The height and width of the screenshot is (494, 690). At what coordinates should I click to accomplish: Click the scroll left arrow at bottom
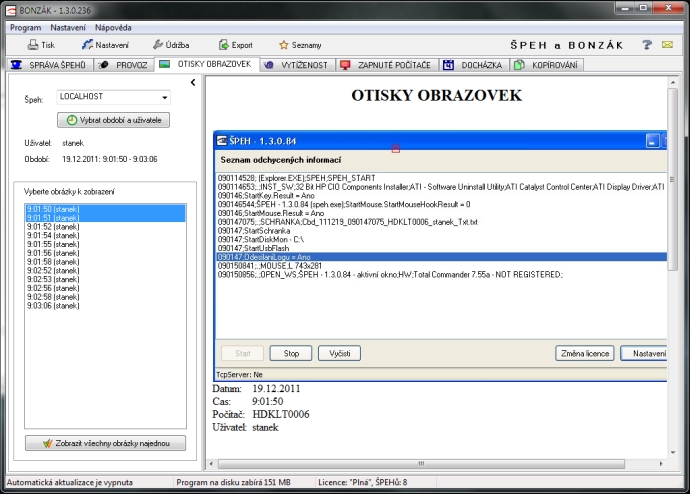(211, 464)
